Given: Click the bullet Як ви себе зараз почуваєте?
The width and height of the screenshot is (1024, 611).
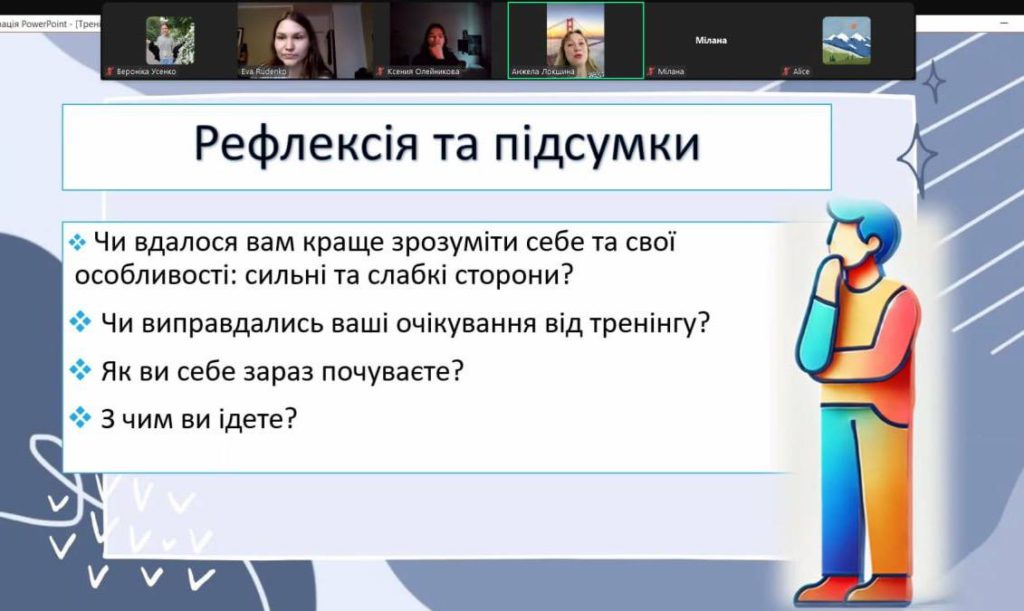Looking at the screenshot, I should (266, 371).
